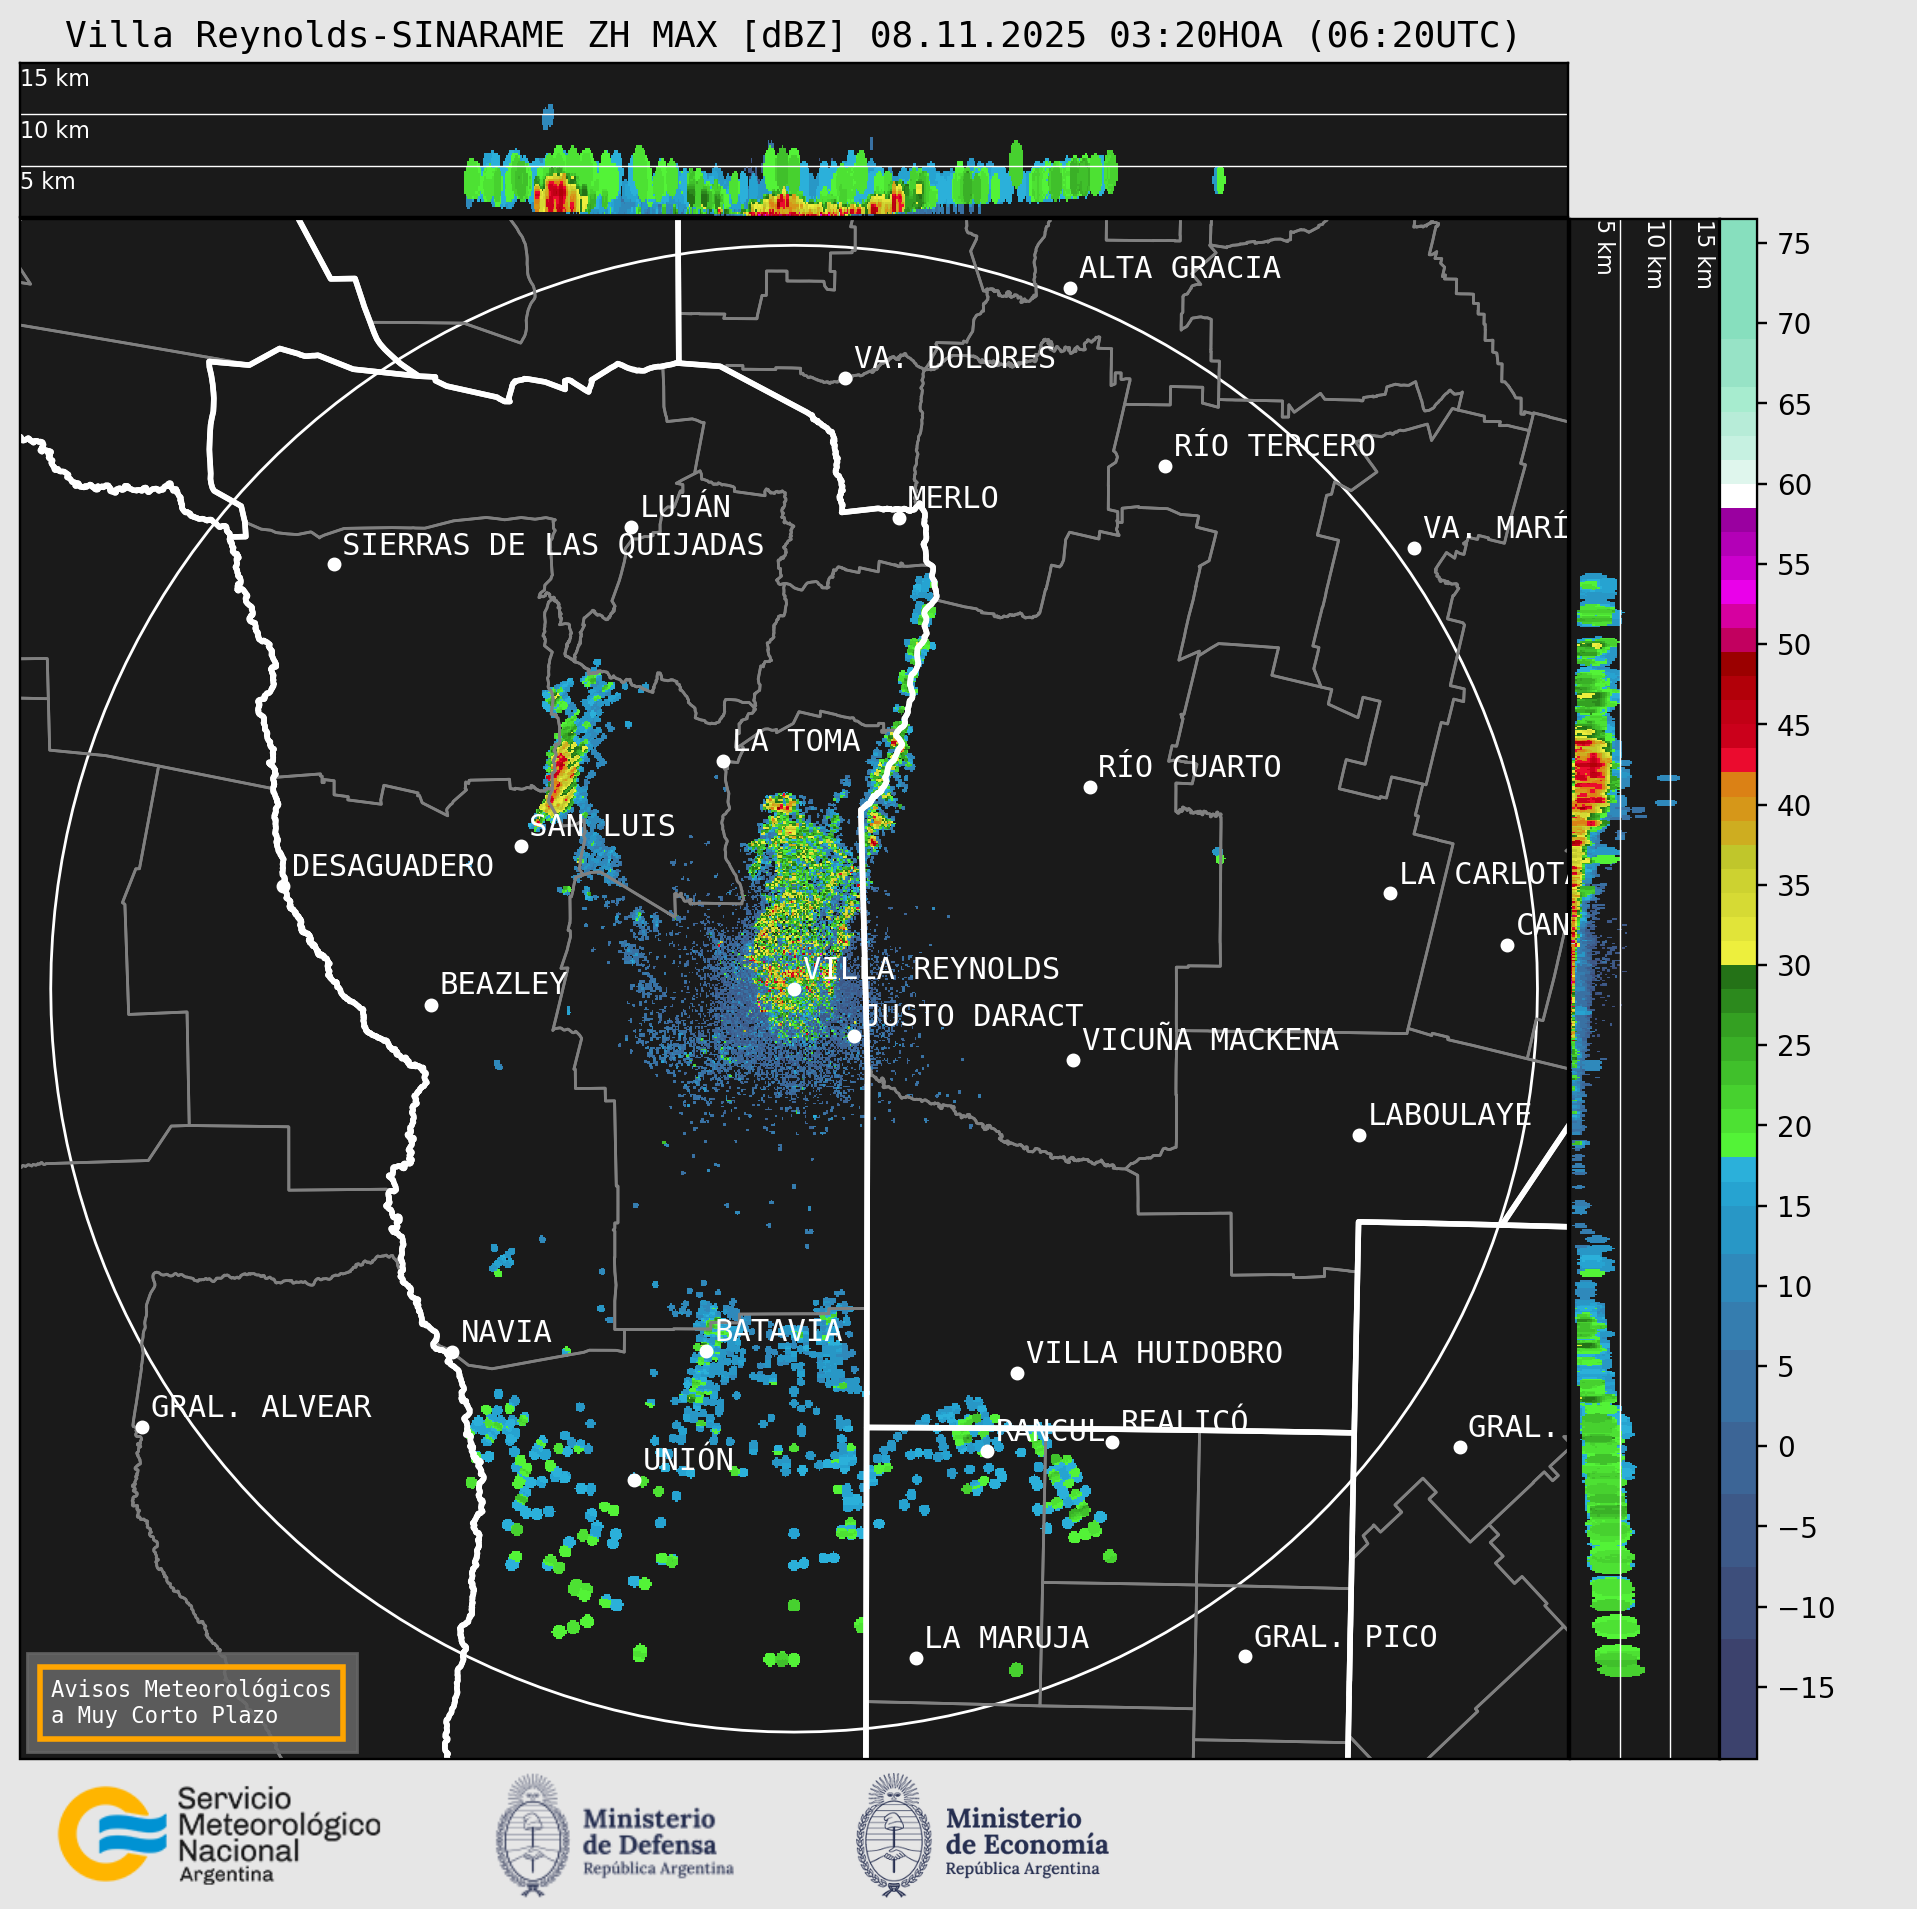Click the Sierras de las Quijadas marker dot
This screenshot has height=1909, width=1917.
tap(334, 564)
